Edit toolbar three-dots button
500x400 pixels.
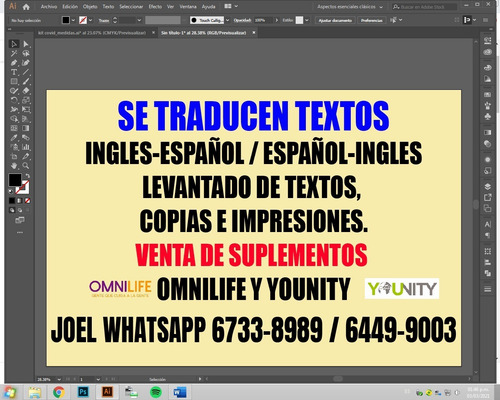[20, 232]
